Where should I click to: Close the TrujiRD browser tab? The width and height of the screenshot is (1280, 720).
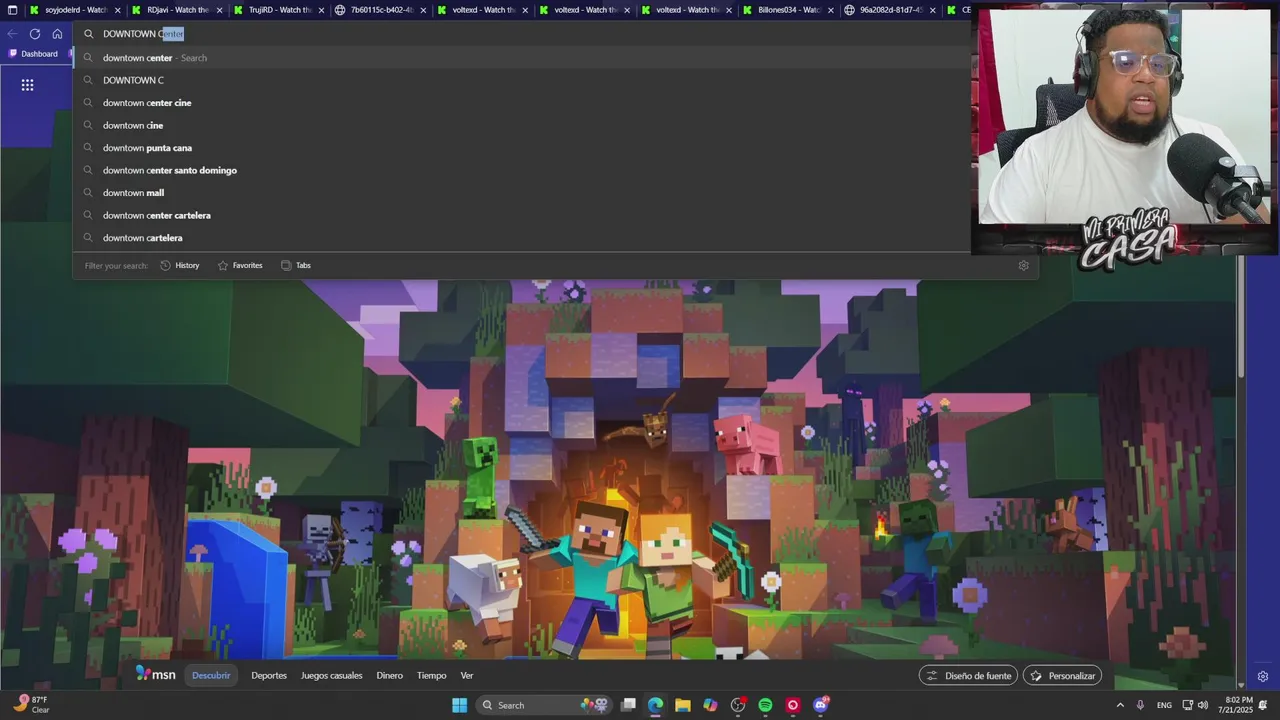click(321, 10)
